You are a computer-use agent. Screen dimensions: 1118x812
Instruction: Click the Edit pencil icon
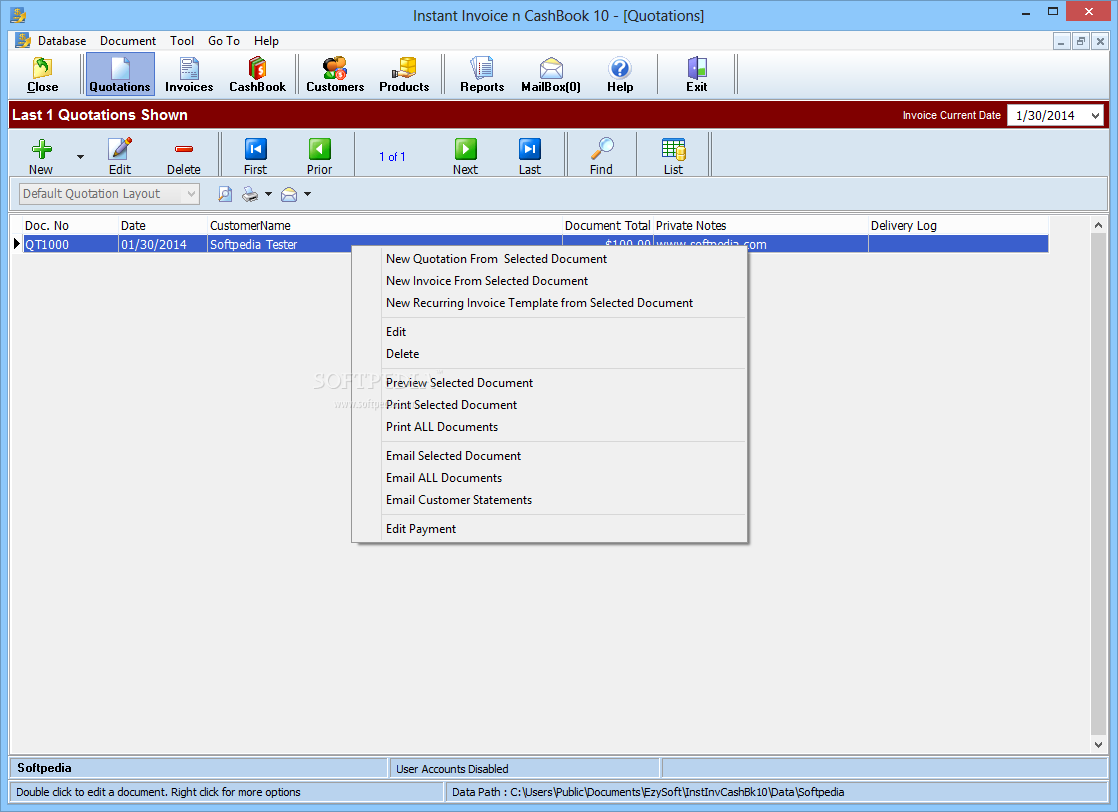click(x=120, y=155)
